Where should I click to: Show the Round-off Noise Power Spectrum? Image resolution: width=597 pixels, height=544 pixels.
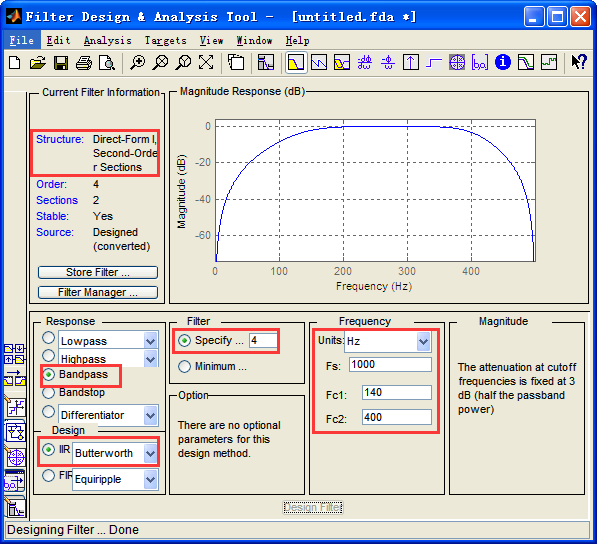549,62
